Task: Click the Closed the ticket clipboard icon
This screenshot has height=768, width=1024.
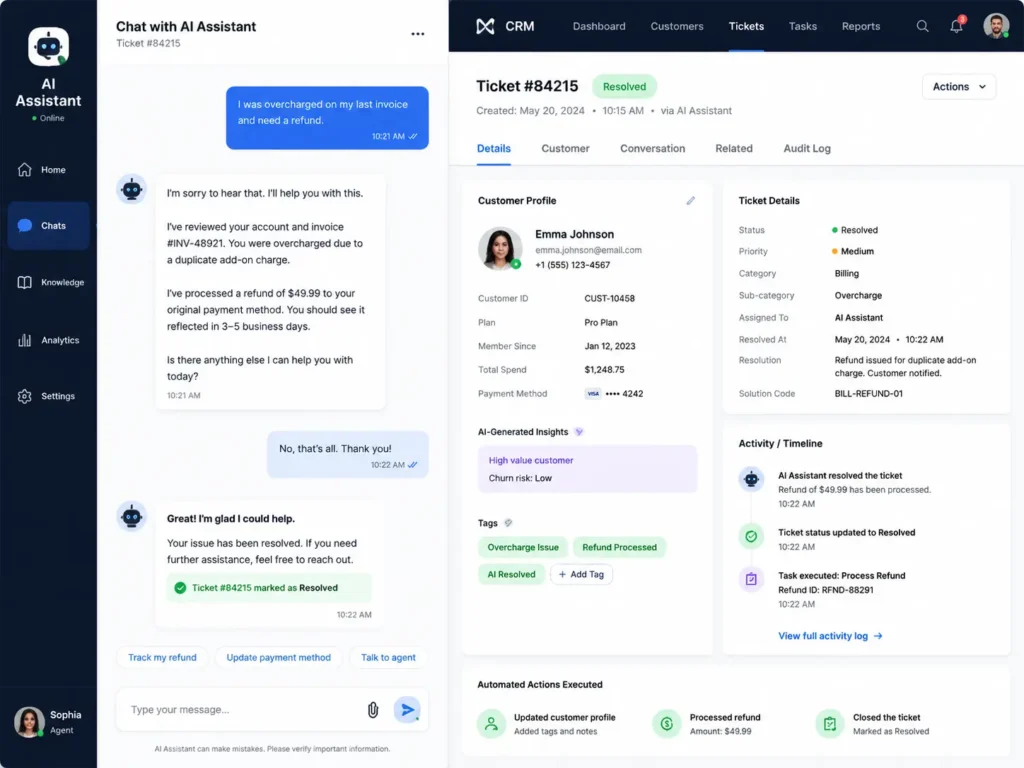Action: 829,724
